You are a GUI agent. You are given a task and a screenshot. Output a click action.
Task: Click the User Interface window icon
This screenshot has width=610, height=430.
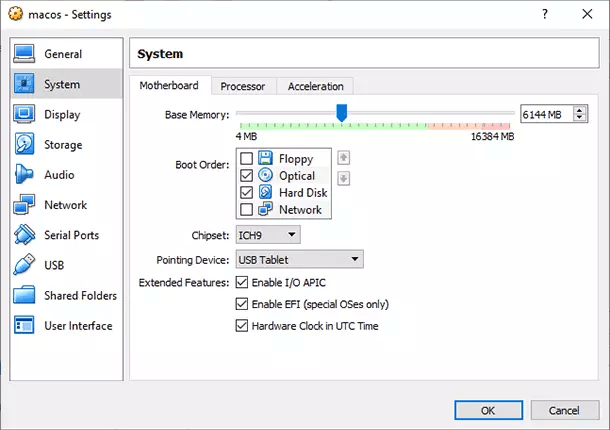point(24,325)
